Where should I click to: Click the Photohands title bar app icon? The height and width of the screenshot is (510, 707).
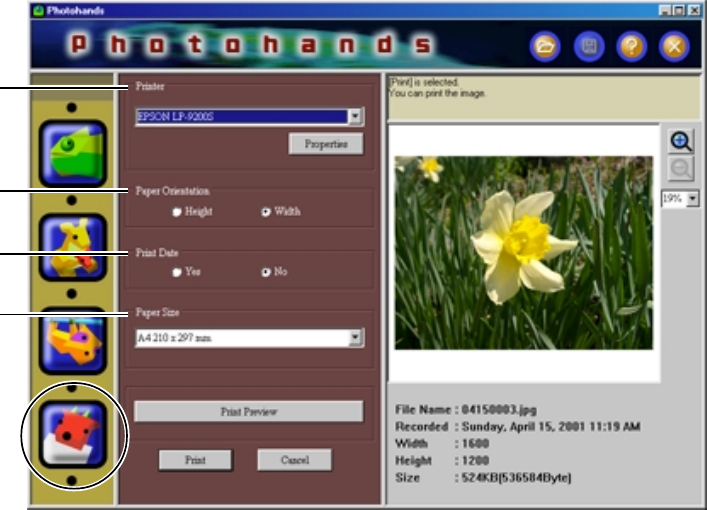(38, 10)
